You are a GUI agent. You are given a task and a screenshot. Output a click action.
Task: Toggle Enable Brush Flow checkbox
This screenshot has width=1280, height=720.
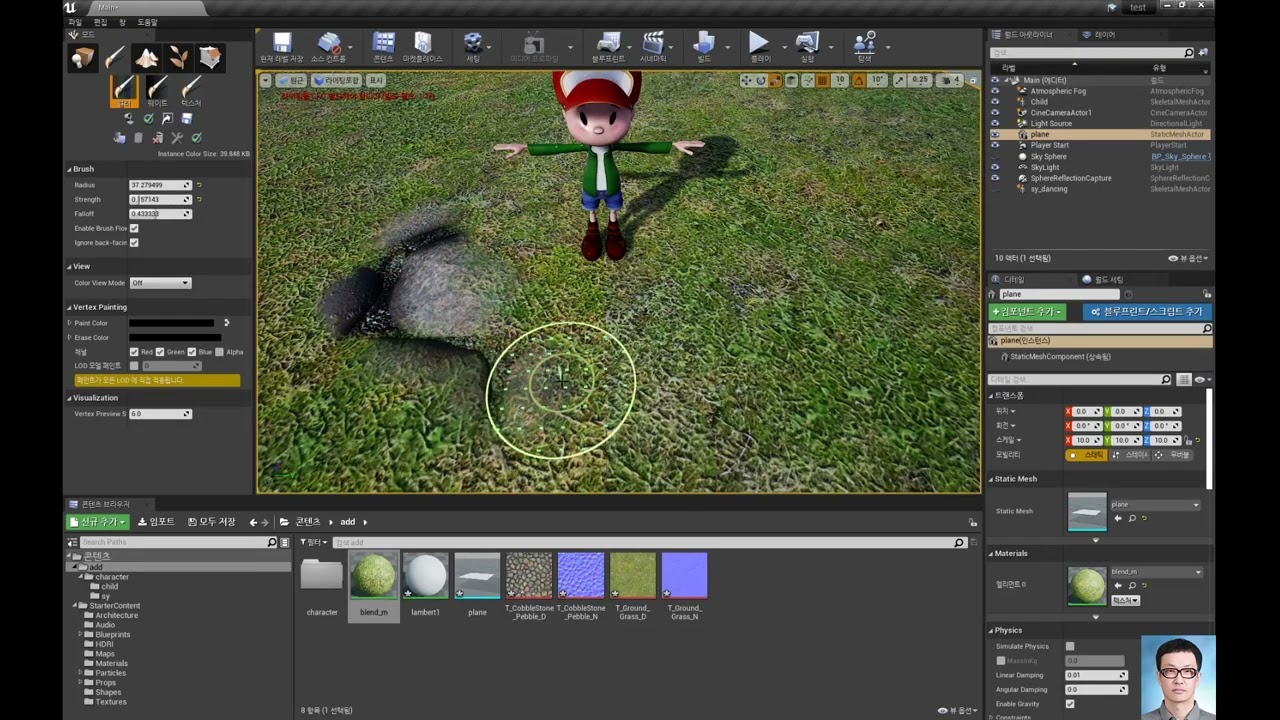point(134,228)
